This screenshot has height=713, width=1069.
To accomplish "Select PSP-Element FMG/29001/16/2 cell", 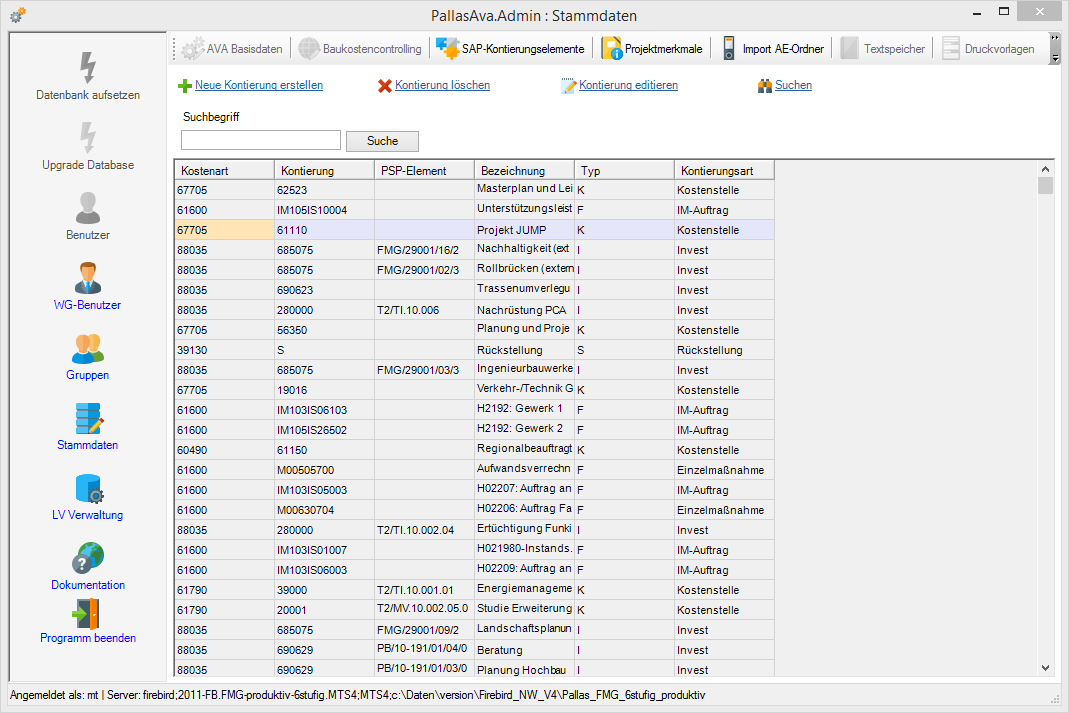I will [424, 250].
